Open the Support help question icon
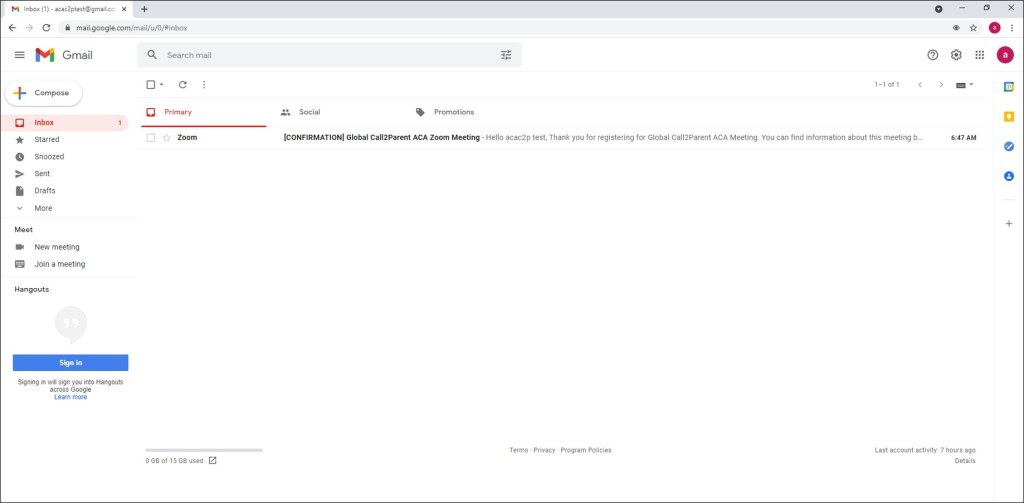The width and height of the screenshot is (1024, 503). [933, 55]
